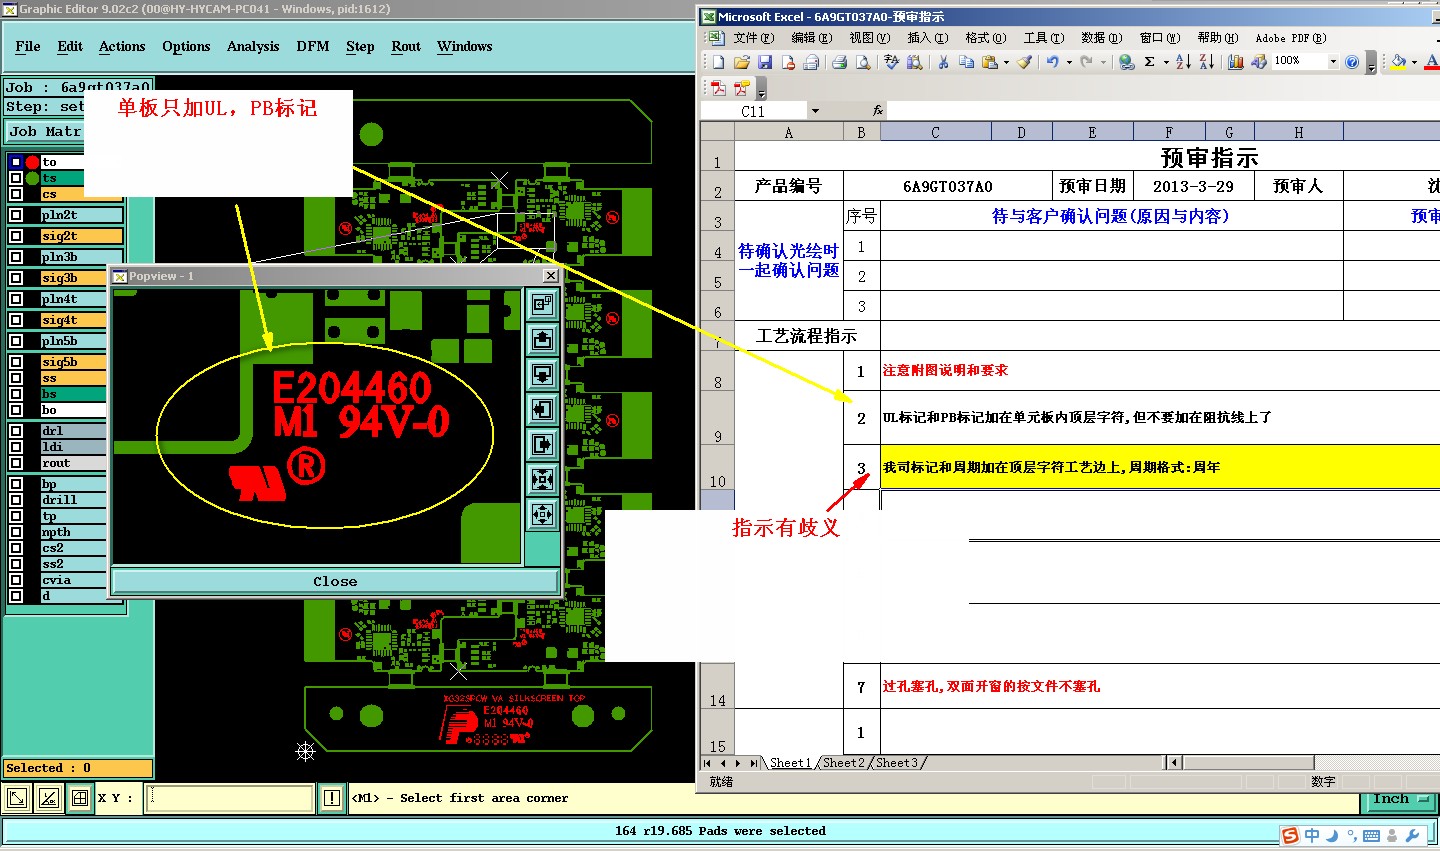Toggle checkbox for layer npth
1440x851 pixels.
click(x=16, y=532)
